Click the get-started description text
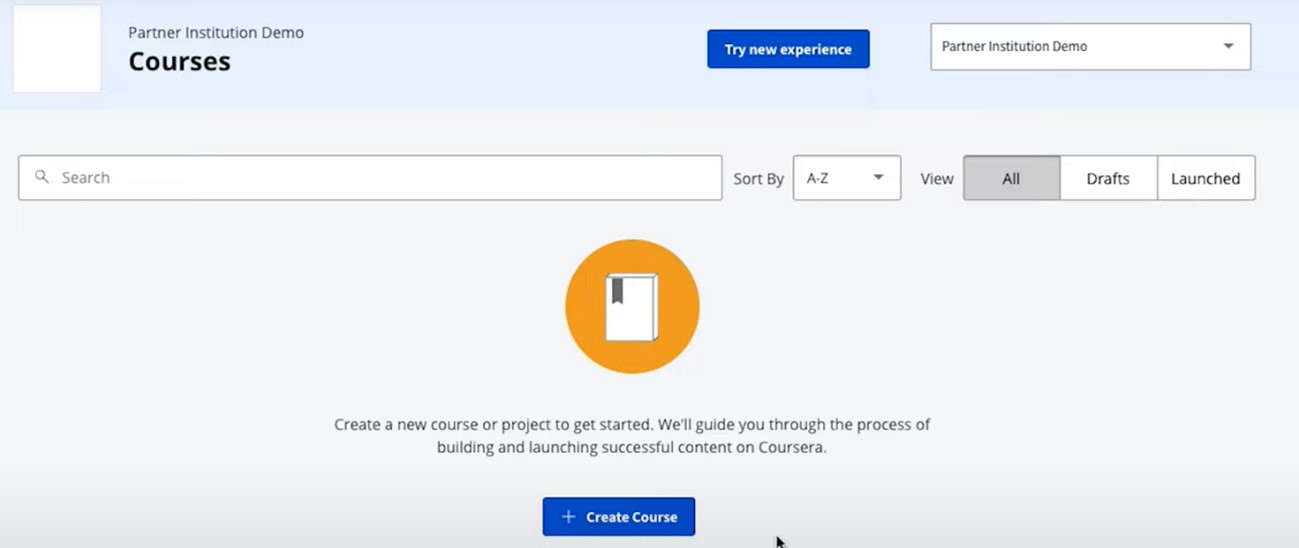The image size is (1299, 548). point(632,436)
